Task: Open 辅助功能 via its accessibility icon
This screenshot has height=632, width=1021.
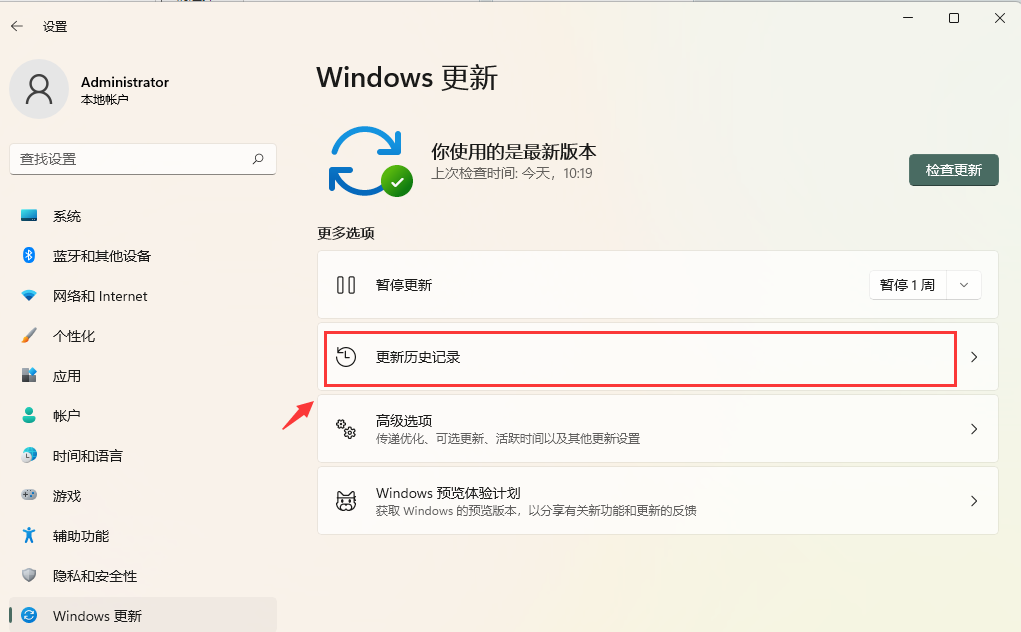Action: coord(27,535)
